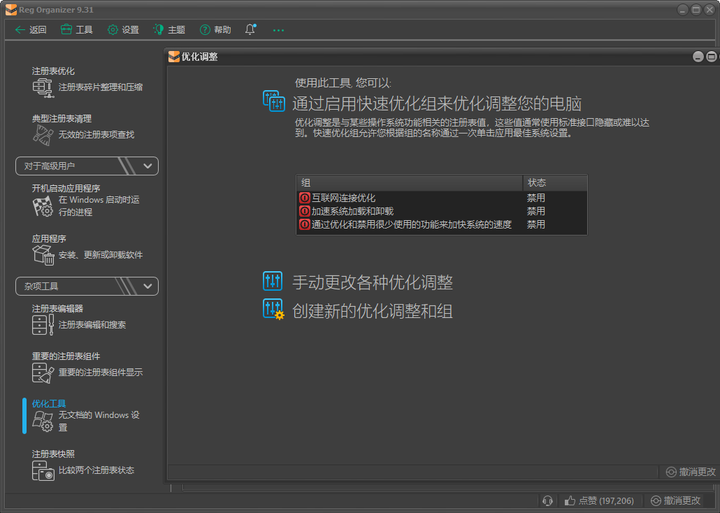
Task: Click the registry defrag icon
Action: [43, 87]
